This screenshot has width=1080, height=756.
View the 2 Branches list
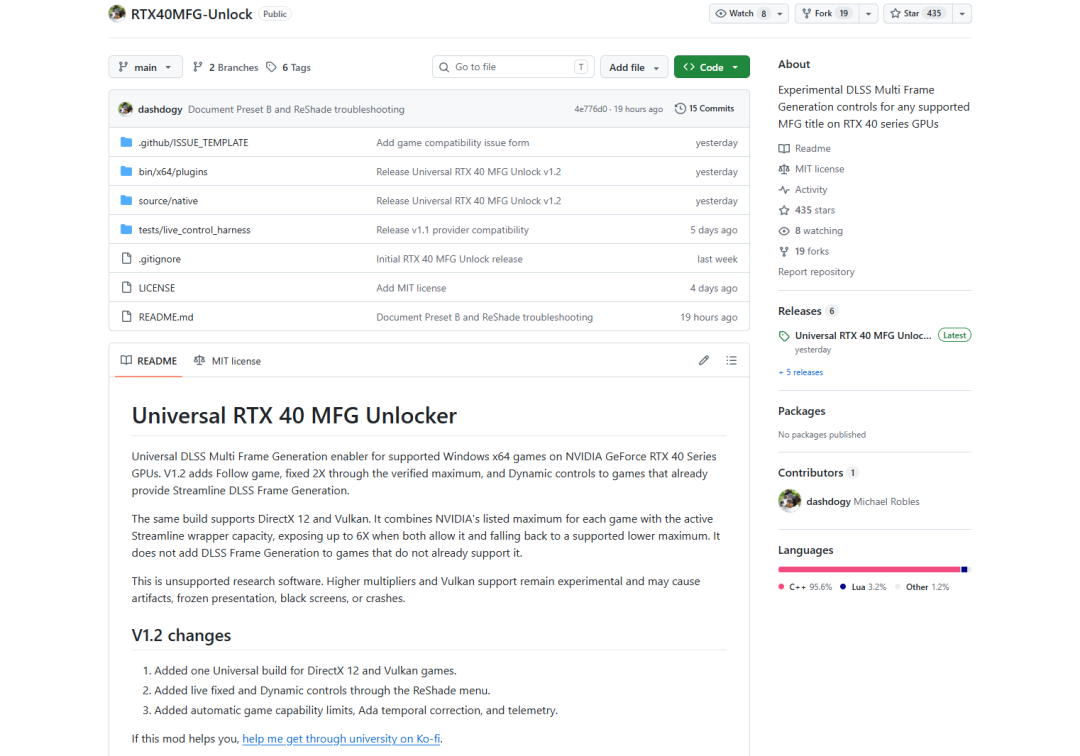click(x=225, y=67)
